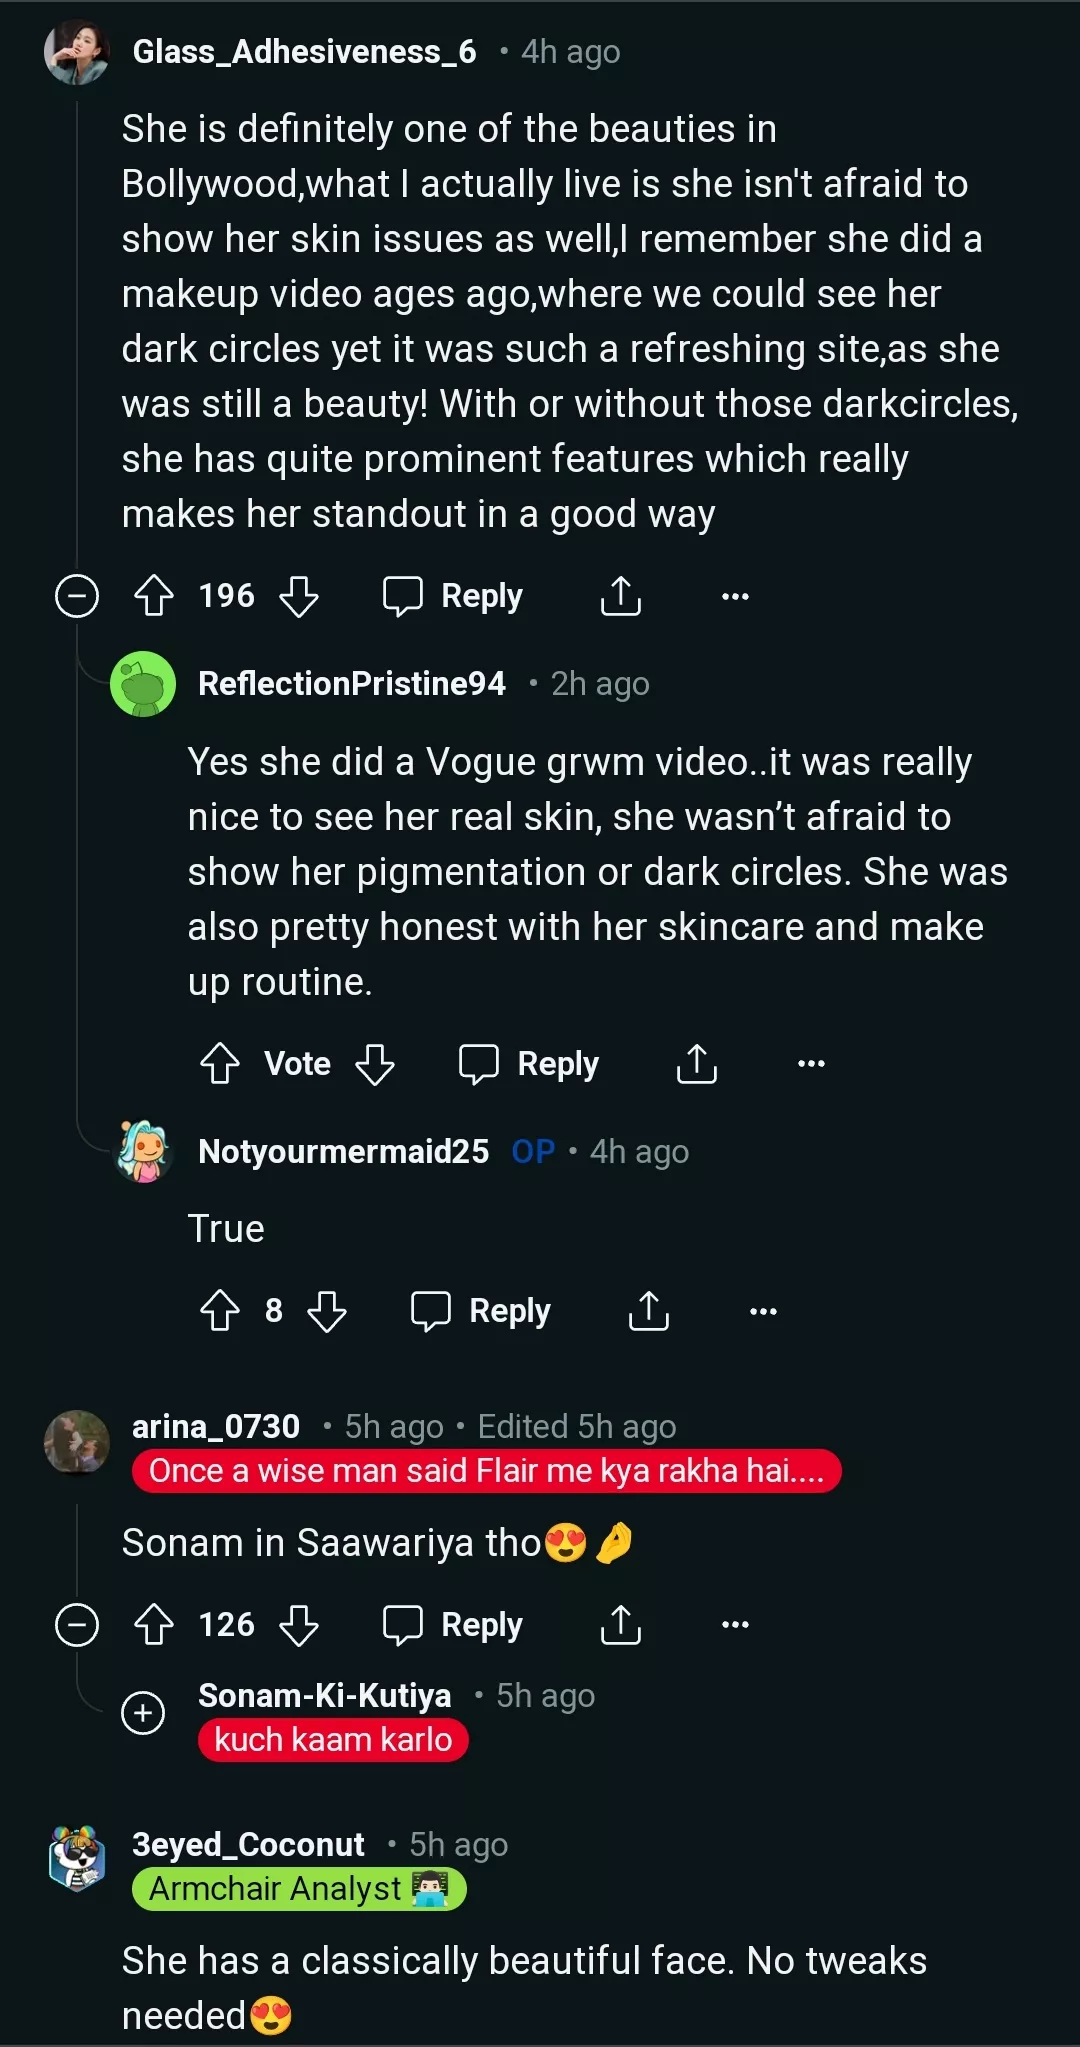Click ReflectionPristine94's green avatar thumbnail
1080x2047 pixels.
(141, 684)
